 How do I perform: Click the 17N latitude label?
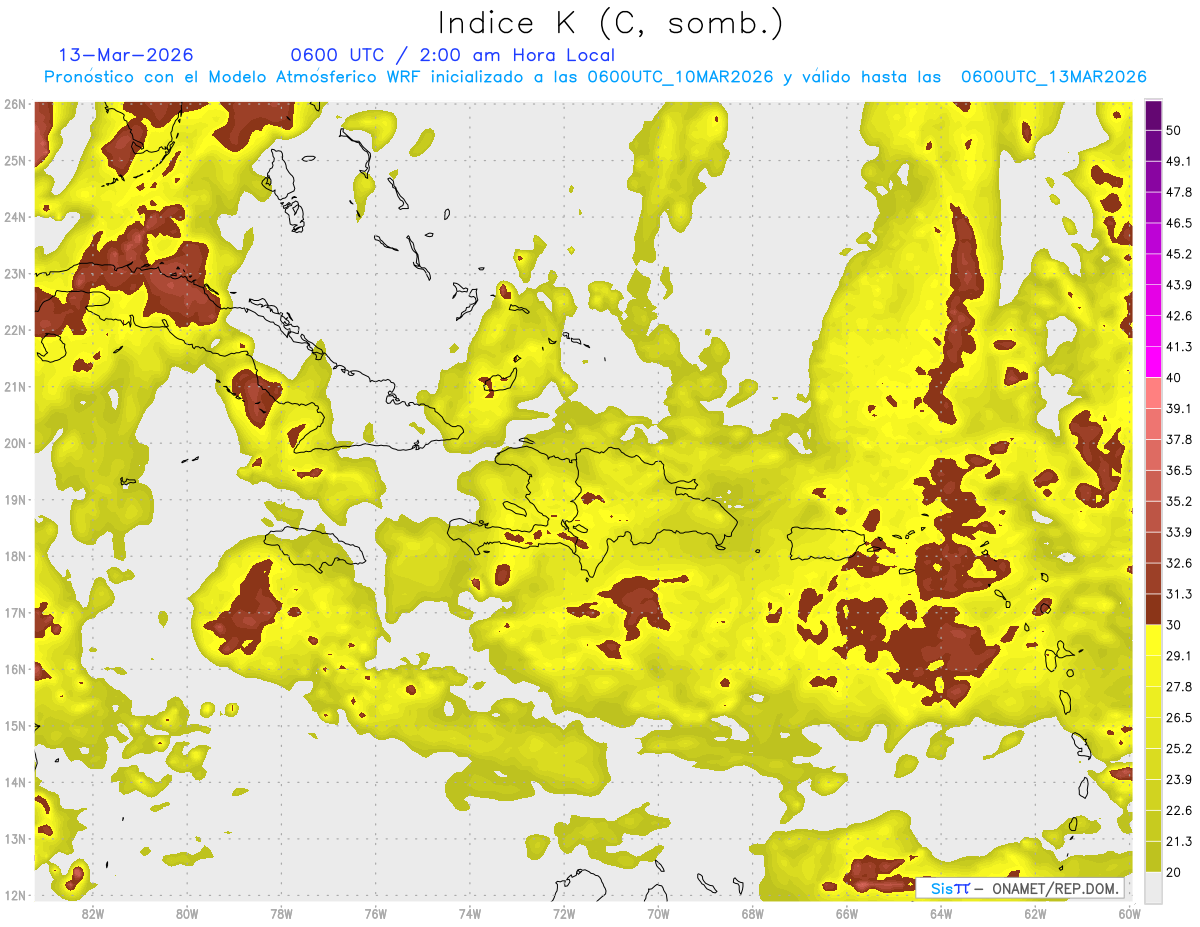[x=14, y=613]
